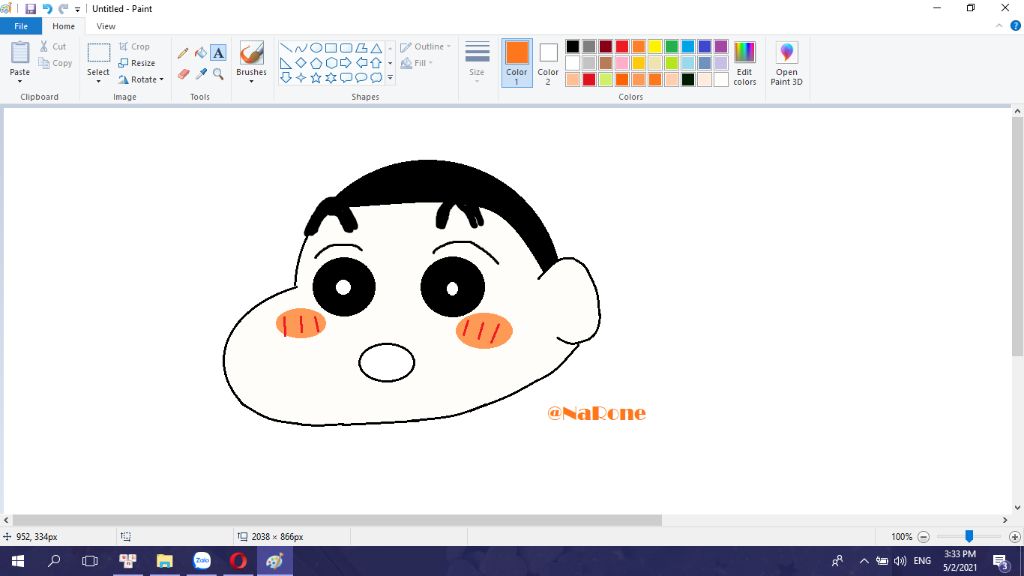Click the Cut button
This screenshot has height=576, width=1024.
pos(52,46)
